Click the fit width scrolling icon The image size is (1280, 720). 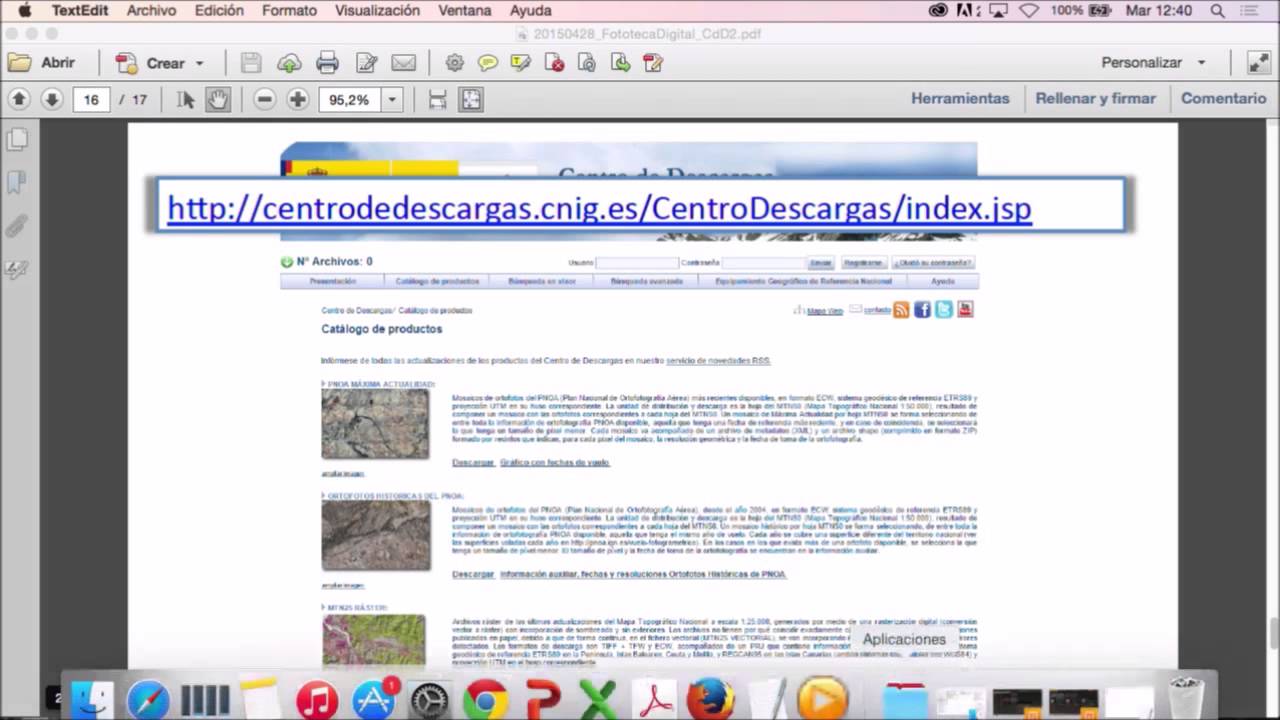point(437,99)
